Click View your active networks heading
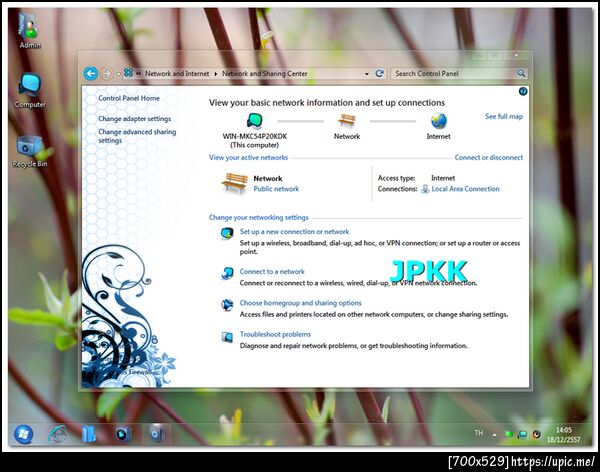 (x=248, y=157)
